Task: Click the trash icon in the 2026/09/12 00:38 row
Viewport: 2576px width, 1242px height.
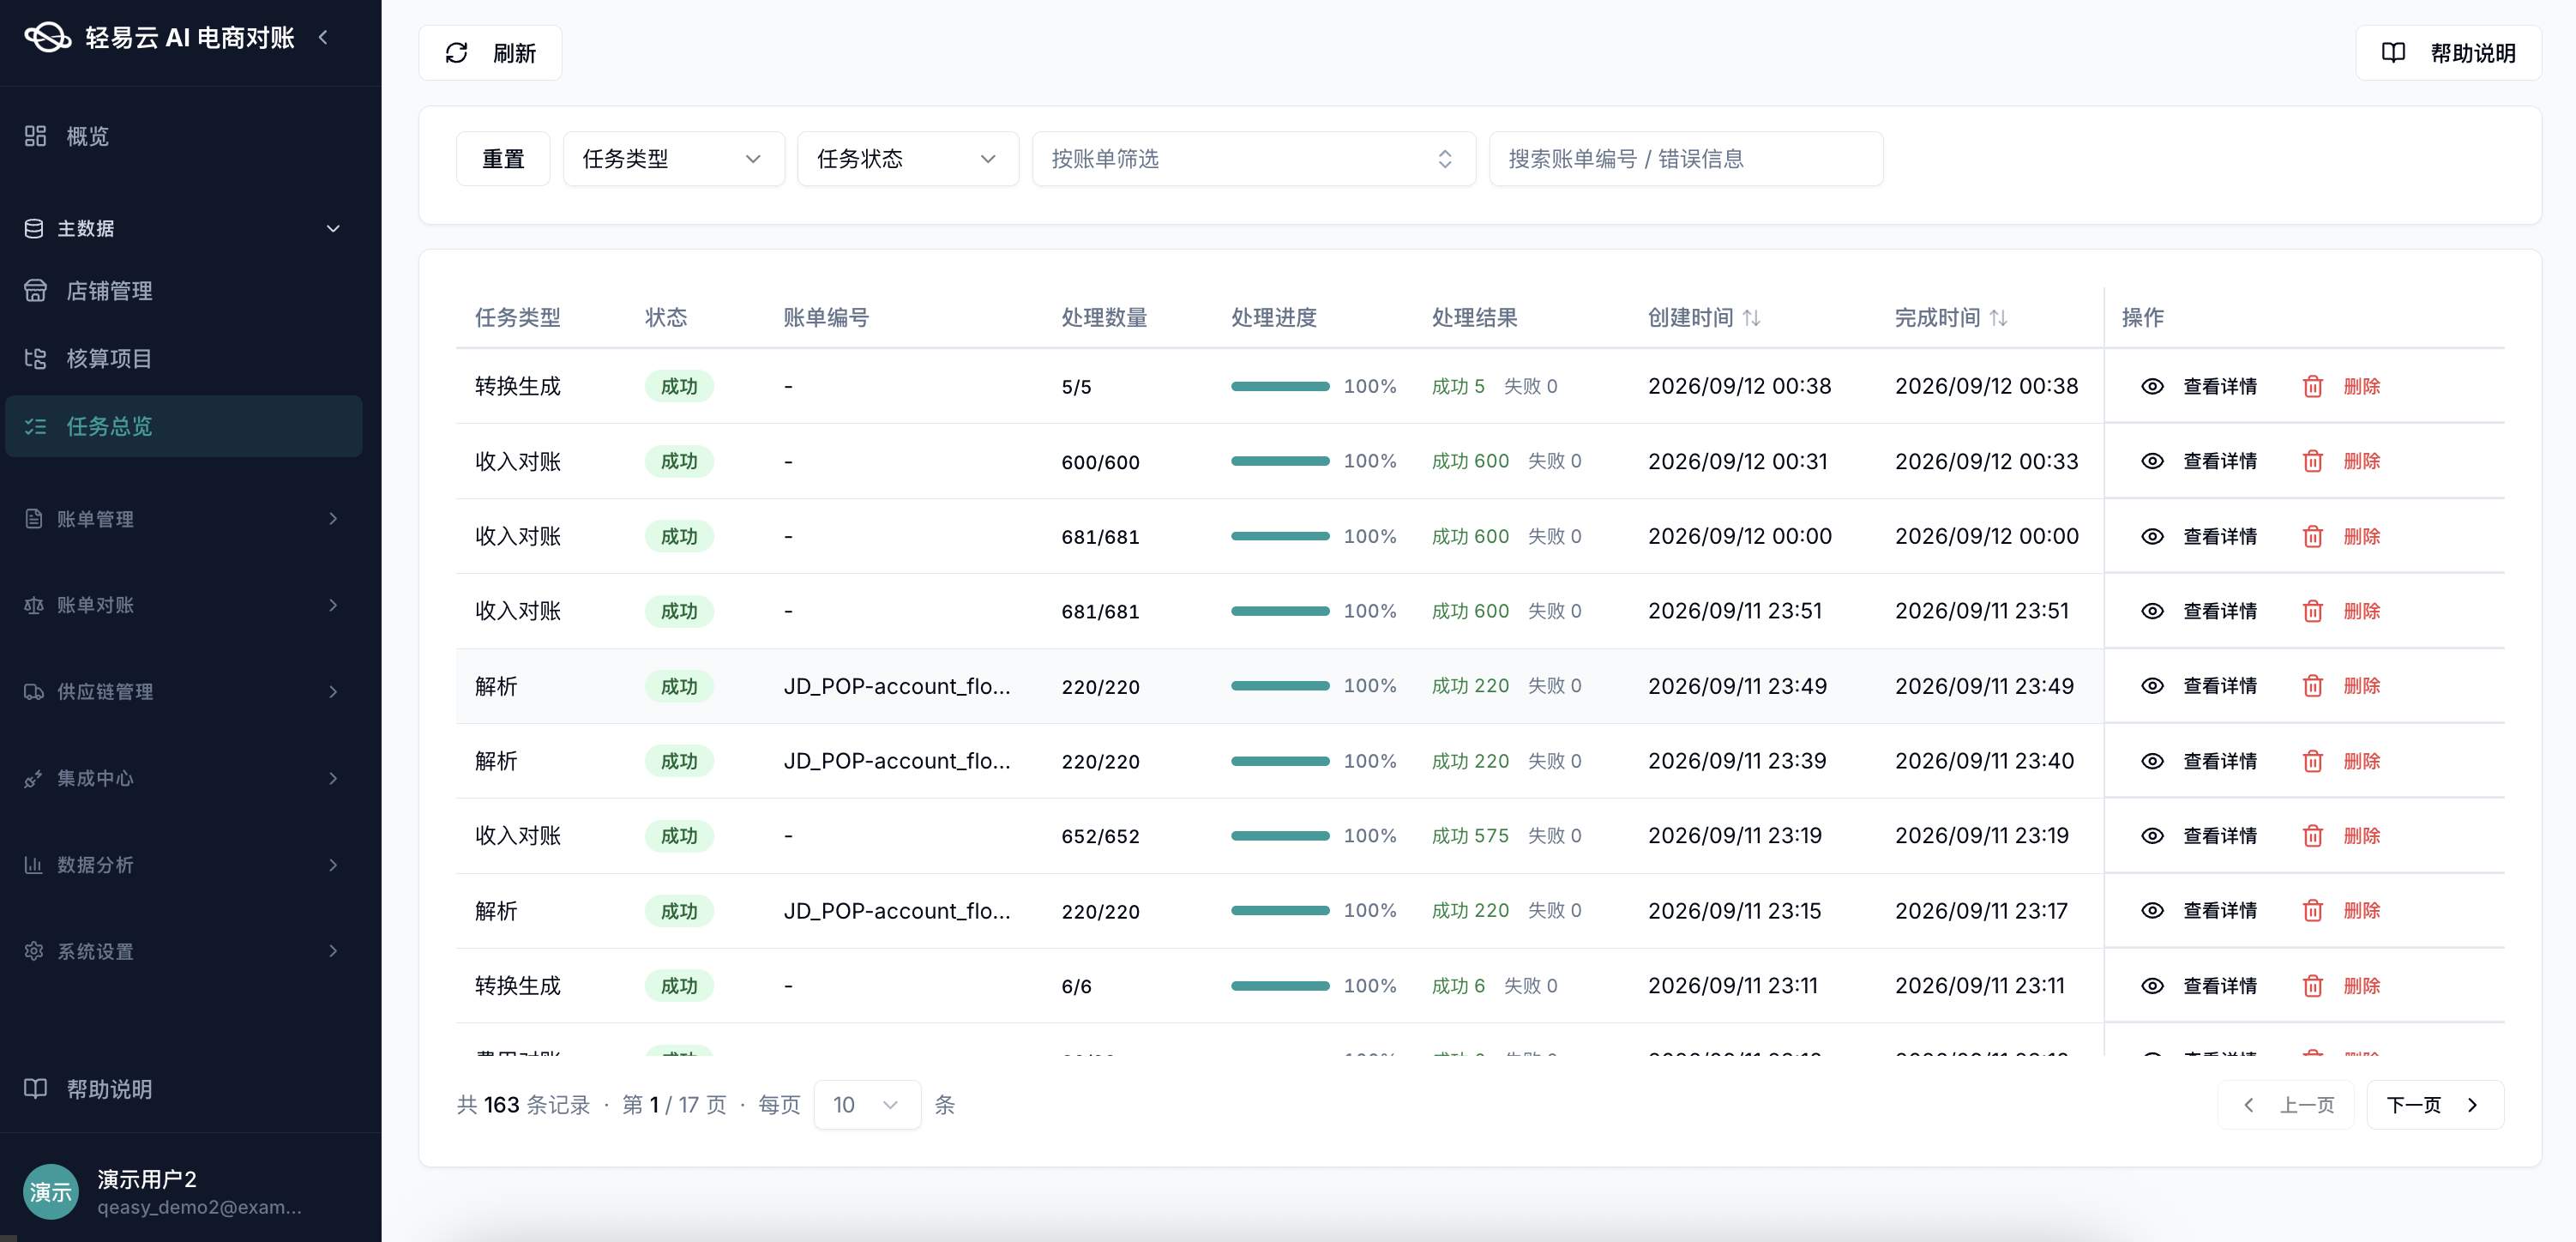Action: (x=2313, y=386)
